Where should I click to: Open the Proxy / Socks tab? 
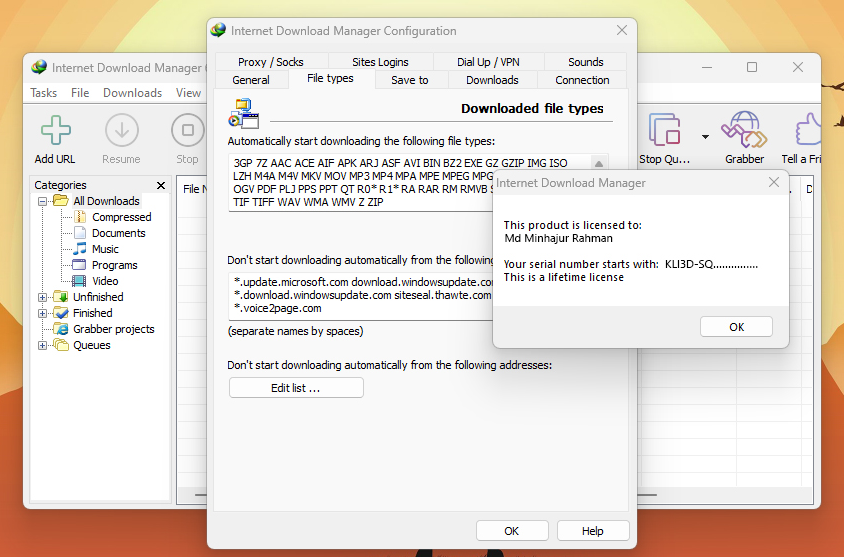click(270, 62)
